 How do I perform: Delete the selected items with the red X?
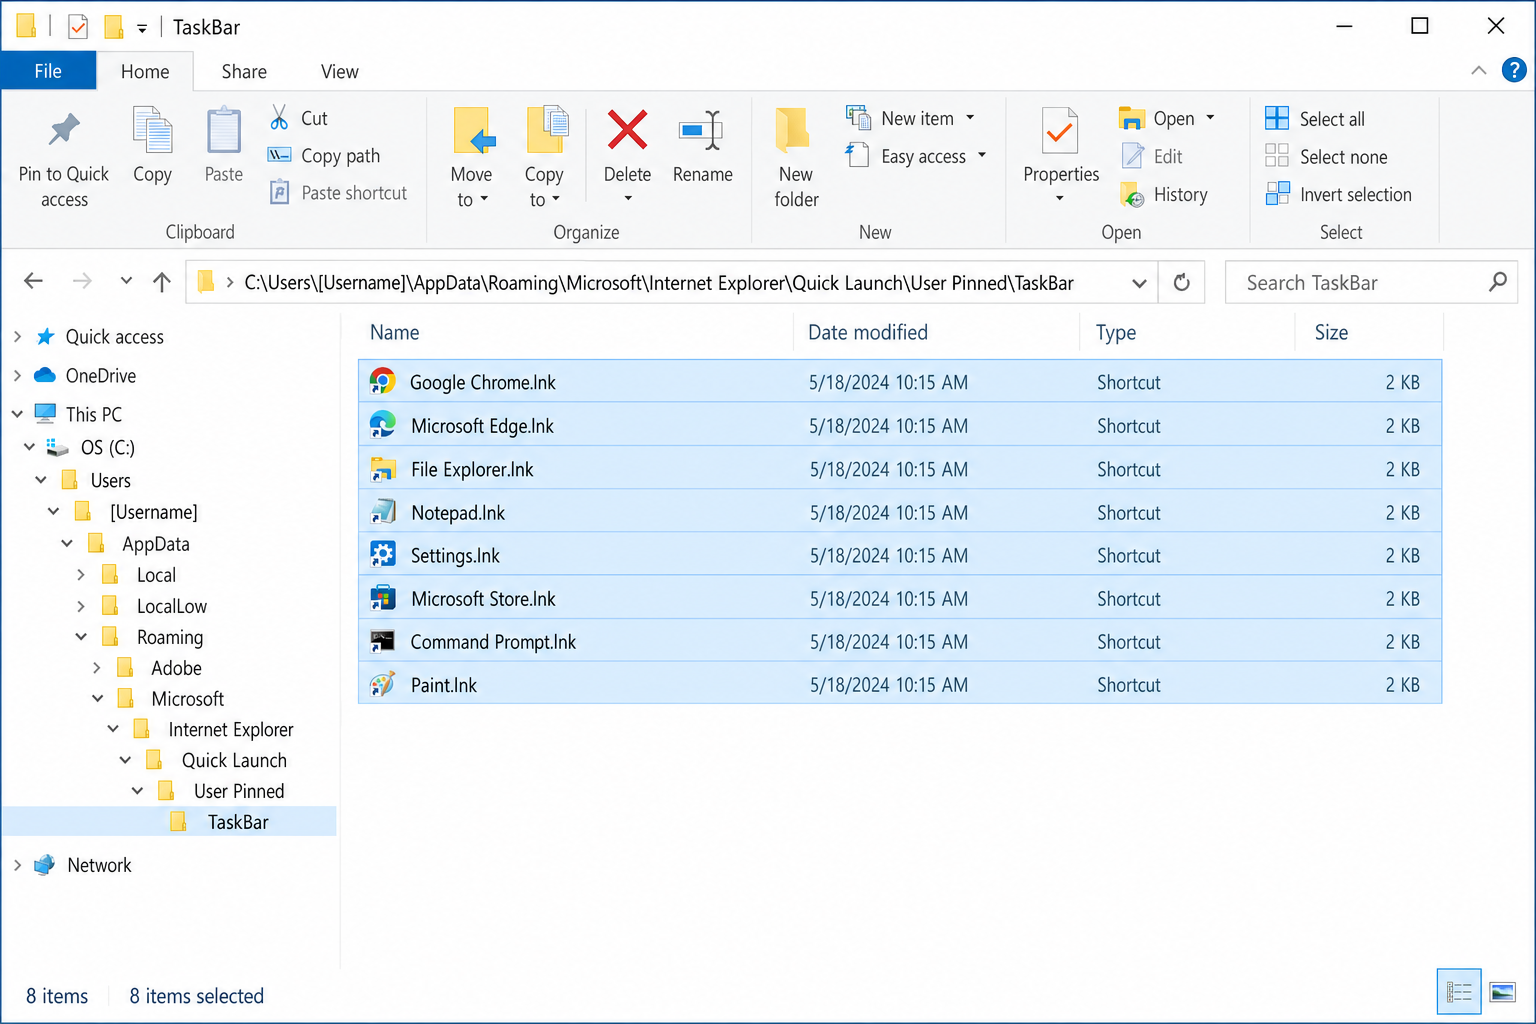pyautogui.click(x=627, y=131)
